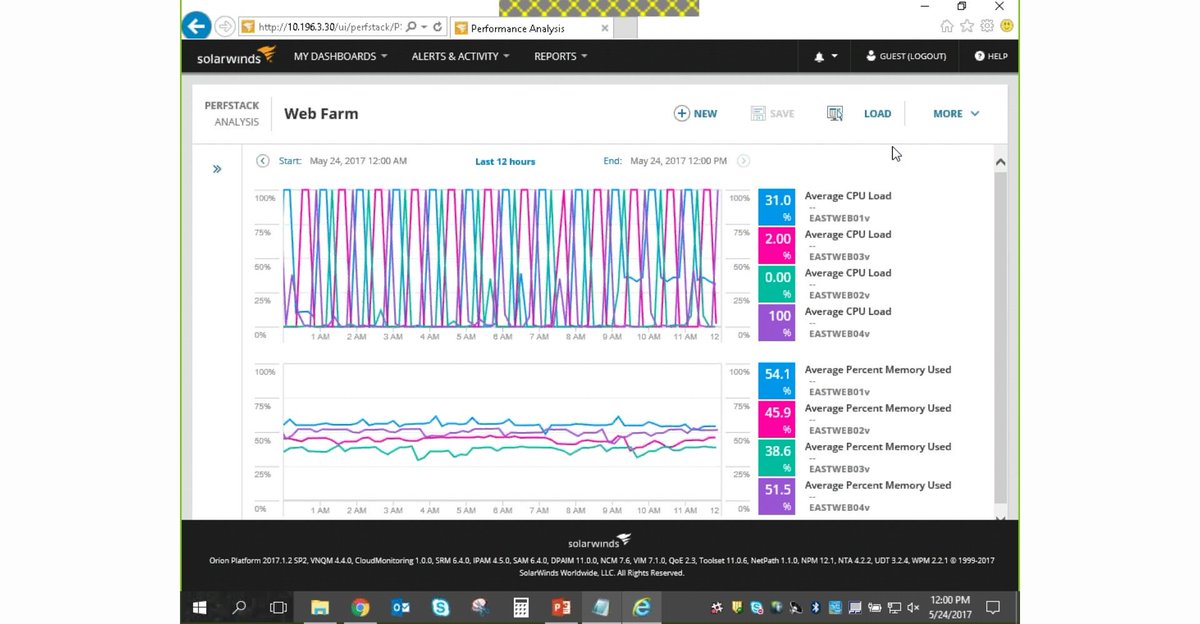Click the end time May 24, 2017 12:00 PM
This screenshot has height=624, width=1200.
pyautogui.click(x=678, y=161)
